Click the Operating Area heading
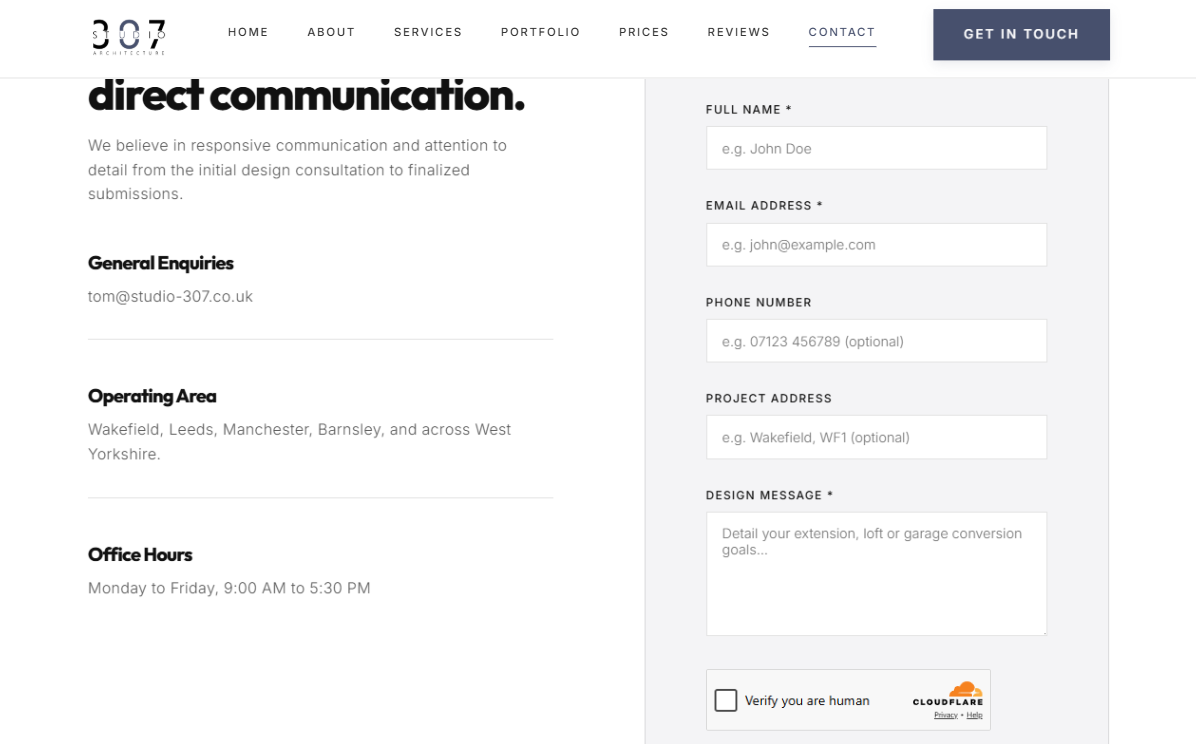The image size is (1196, 744). tap(152, 396)
